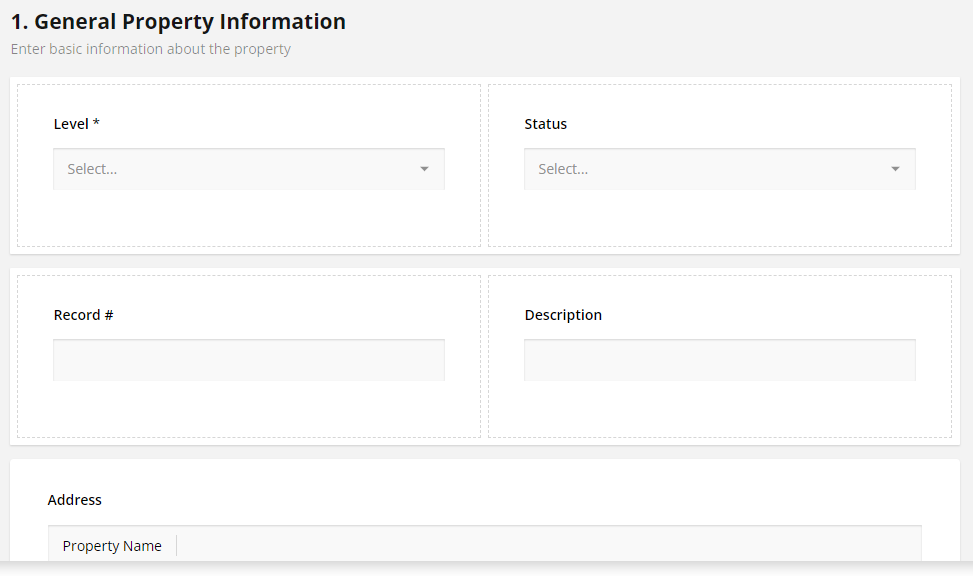973x576 pixels.
Task: Click the 'Enter basic information' subtitle text
Action: click(150, 49)
